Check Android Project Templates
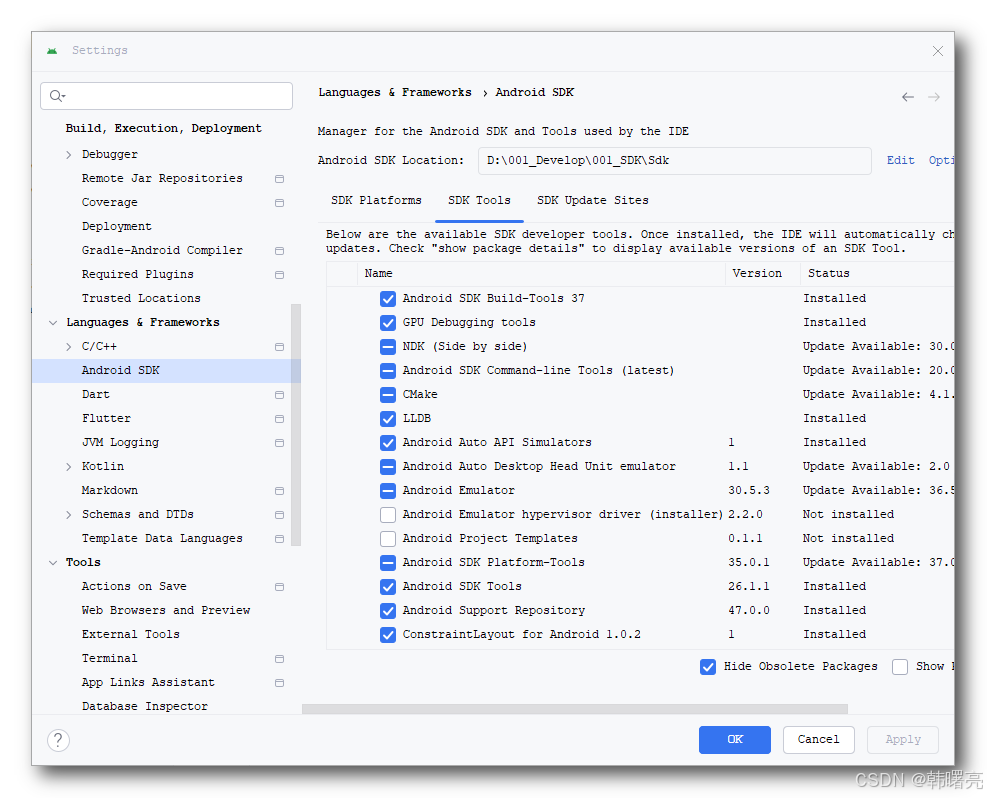 pyautogui.click(x=388, y=538)
